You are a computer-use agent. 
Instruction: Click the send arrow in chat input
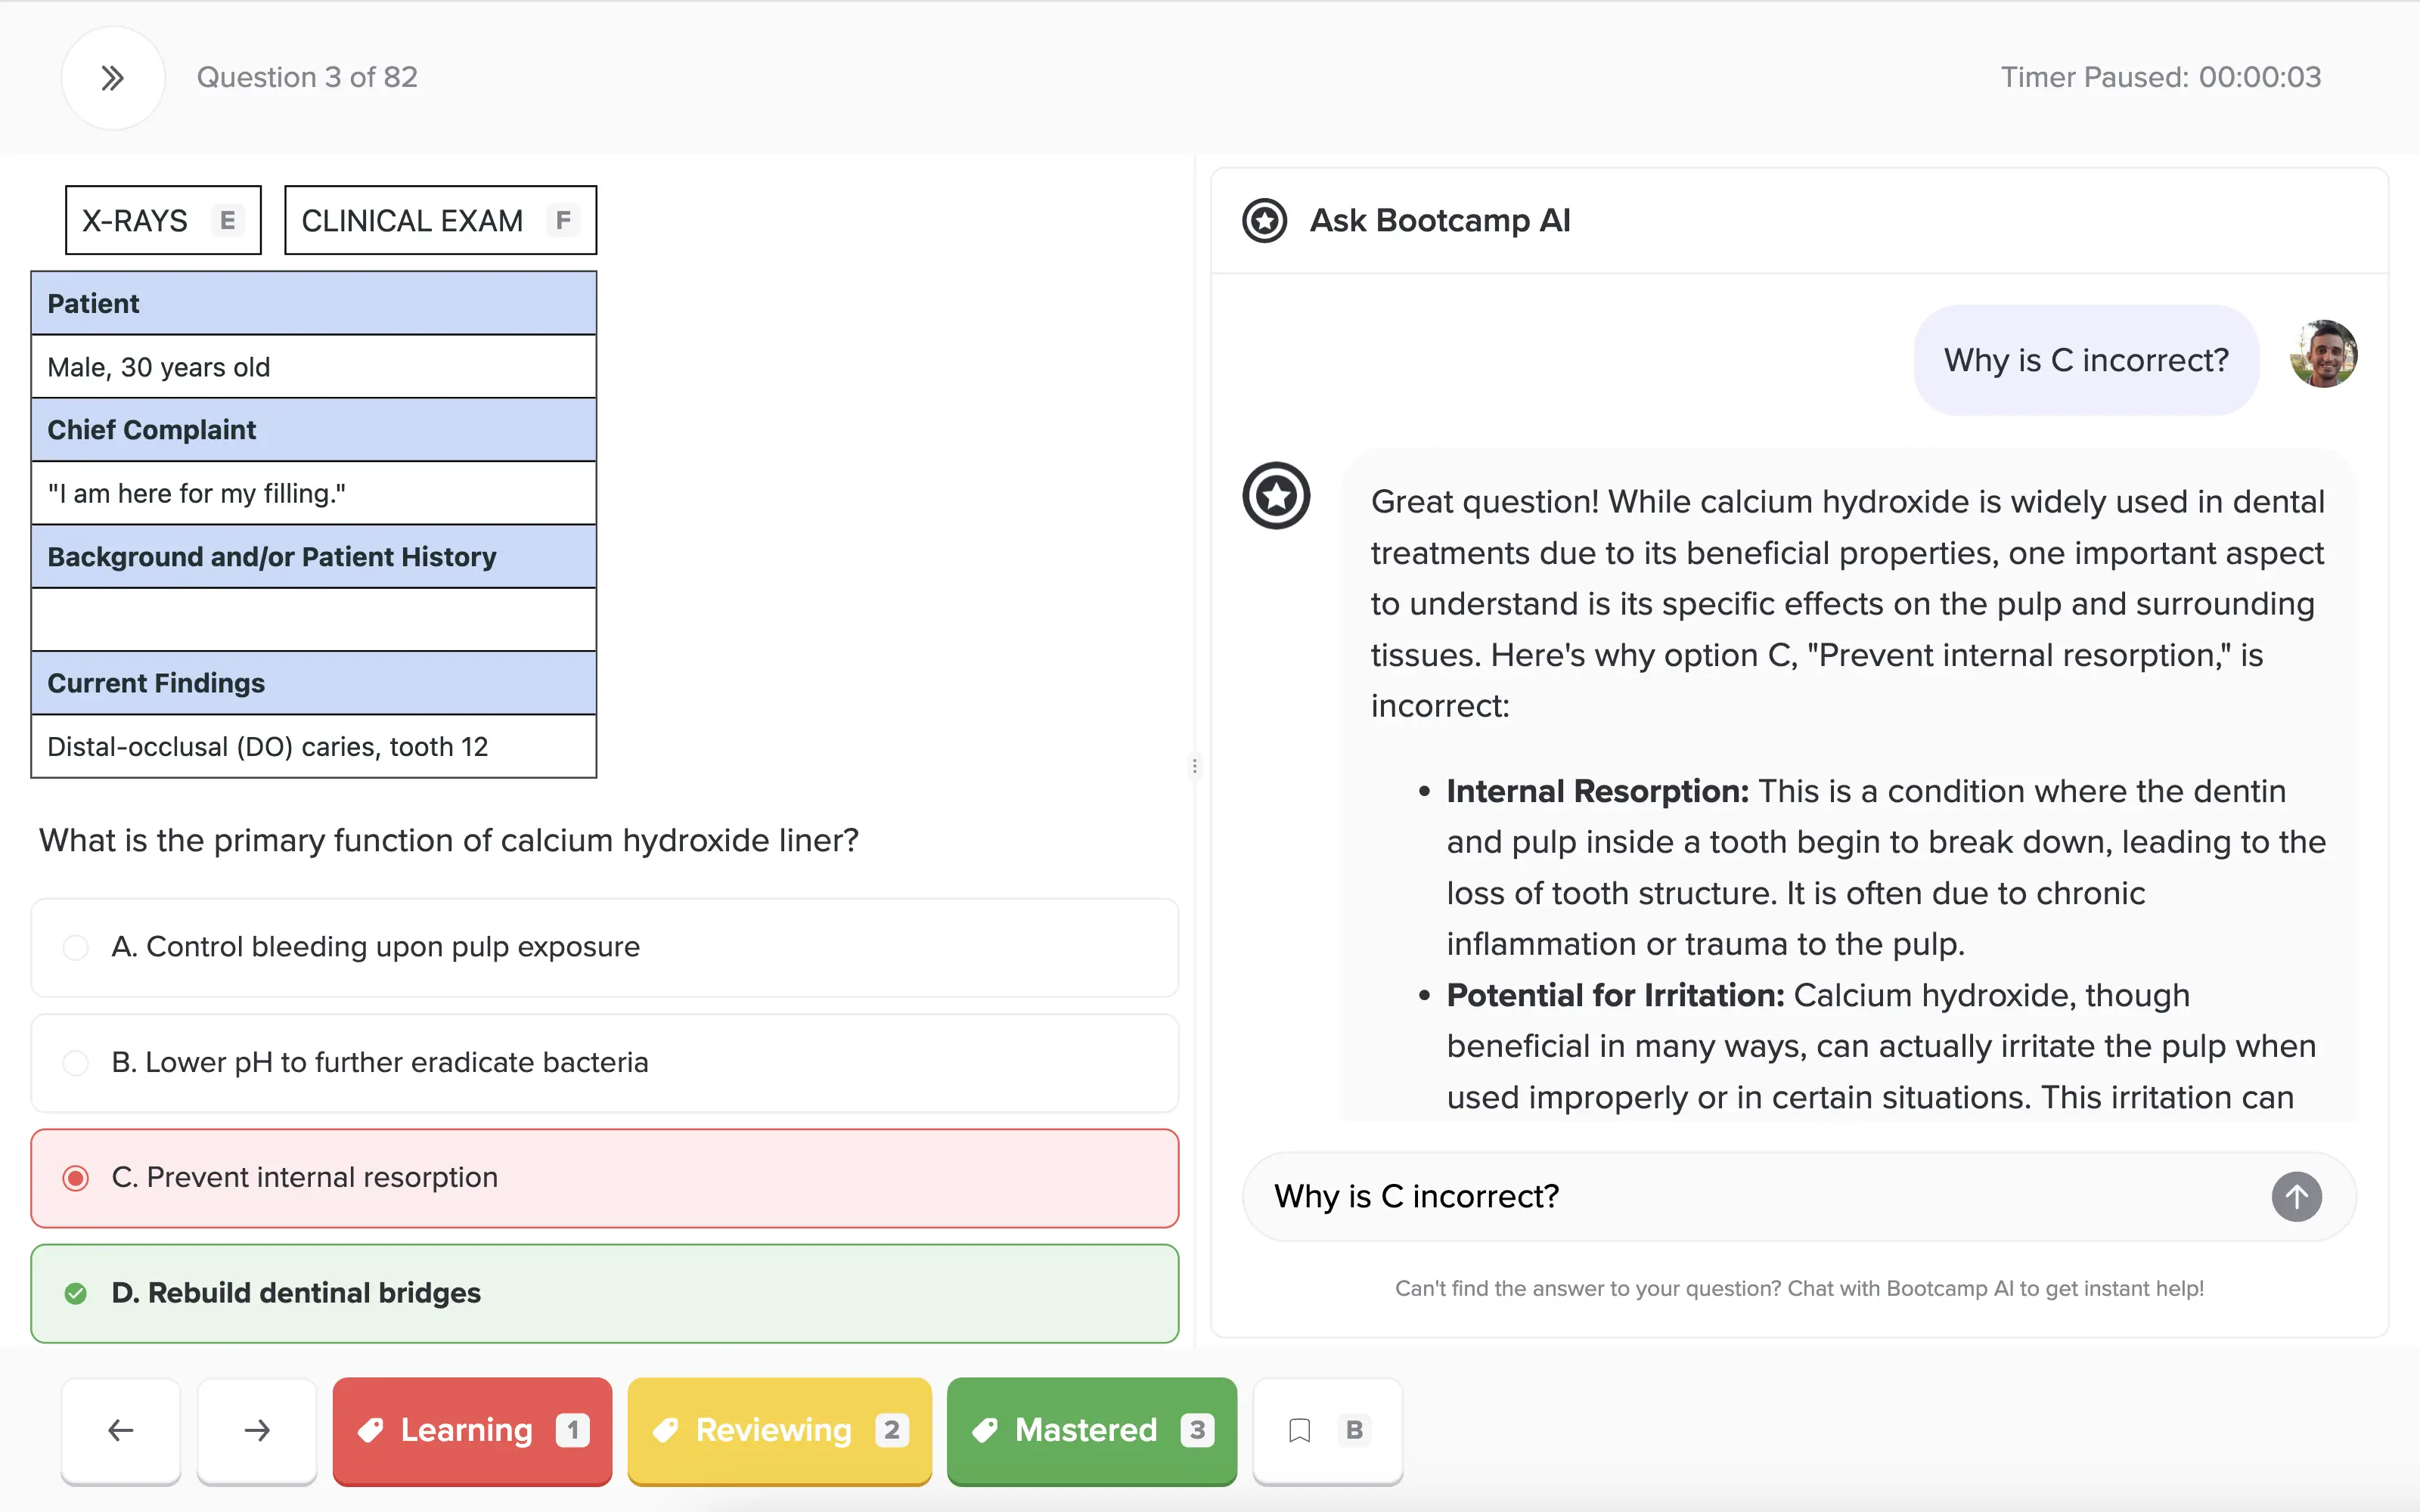point(2295,1196)
